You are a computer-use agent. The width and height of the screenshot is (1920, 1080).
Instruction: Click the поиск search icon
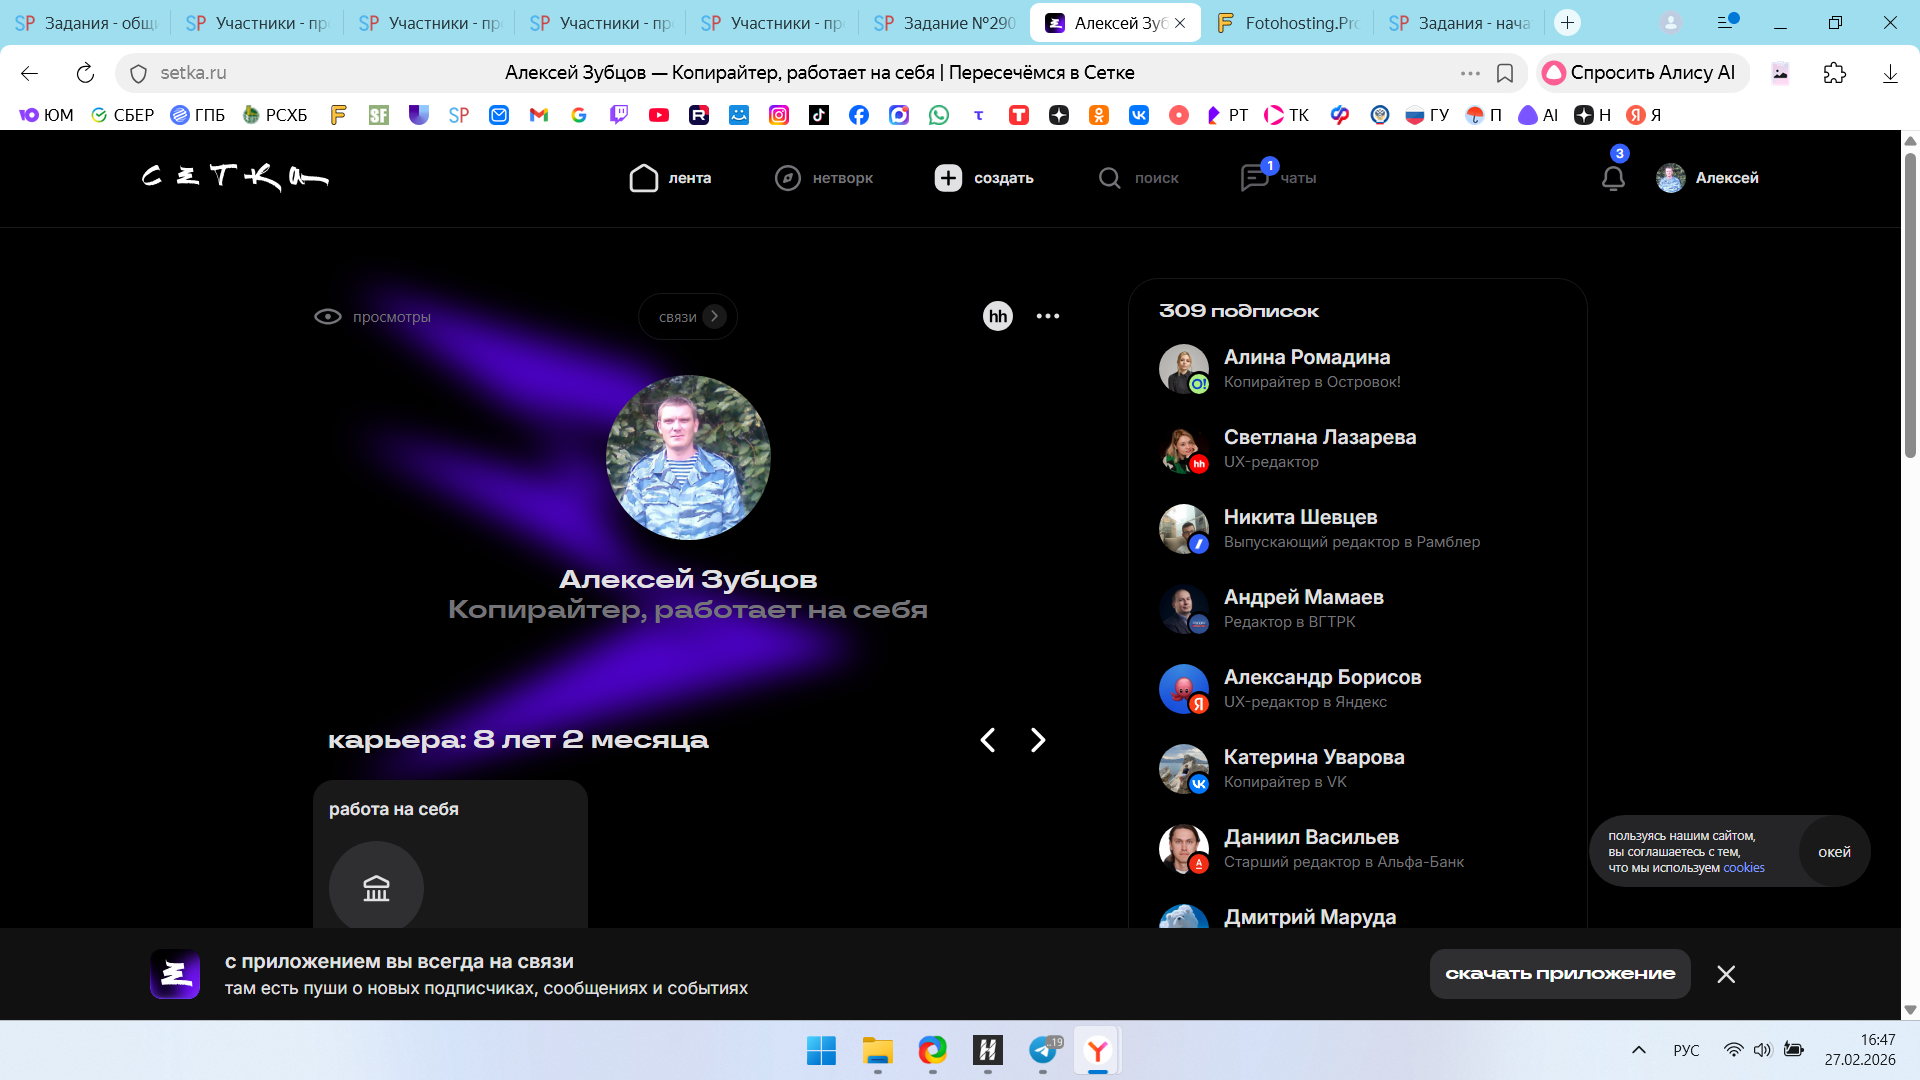[x=1109, y=178]
